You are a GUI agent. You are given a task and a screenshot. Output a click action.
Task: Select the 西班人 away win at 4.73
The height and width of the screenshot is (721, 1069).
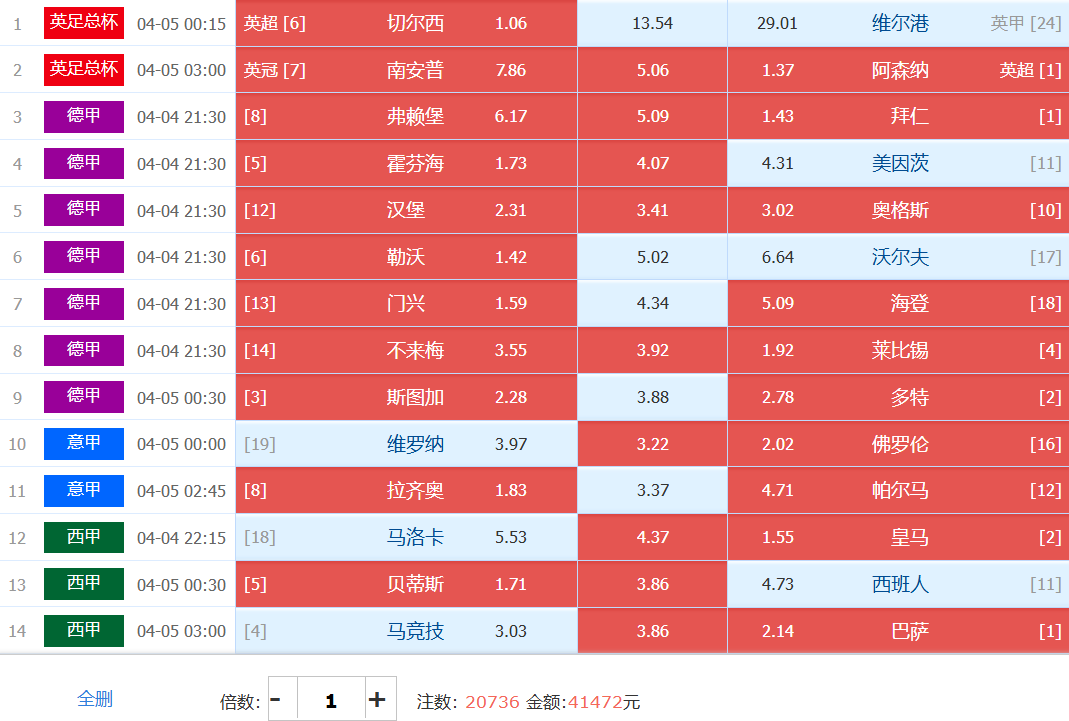[x=897, y=584]
